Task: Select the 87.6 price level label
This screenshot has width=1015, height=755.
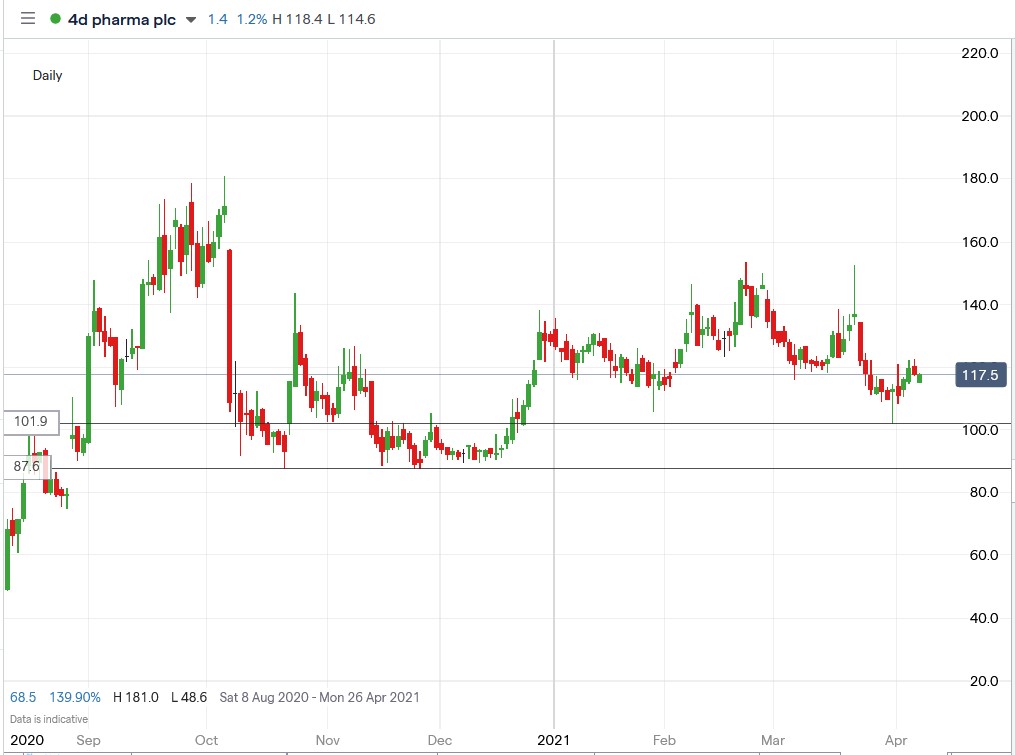Action: [x=27, y=465]
